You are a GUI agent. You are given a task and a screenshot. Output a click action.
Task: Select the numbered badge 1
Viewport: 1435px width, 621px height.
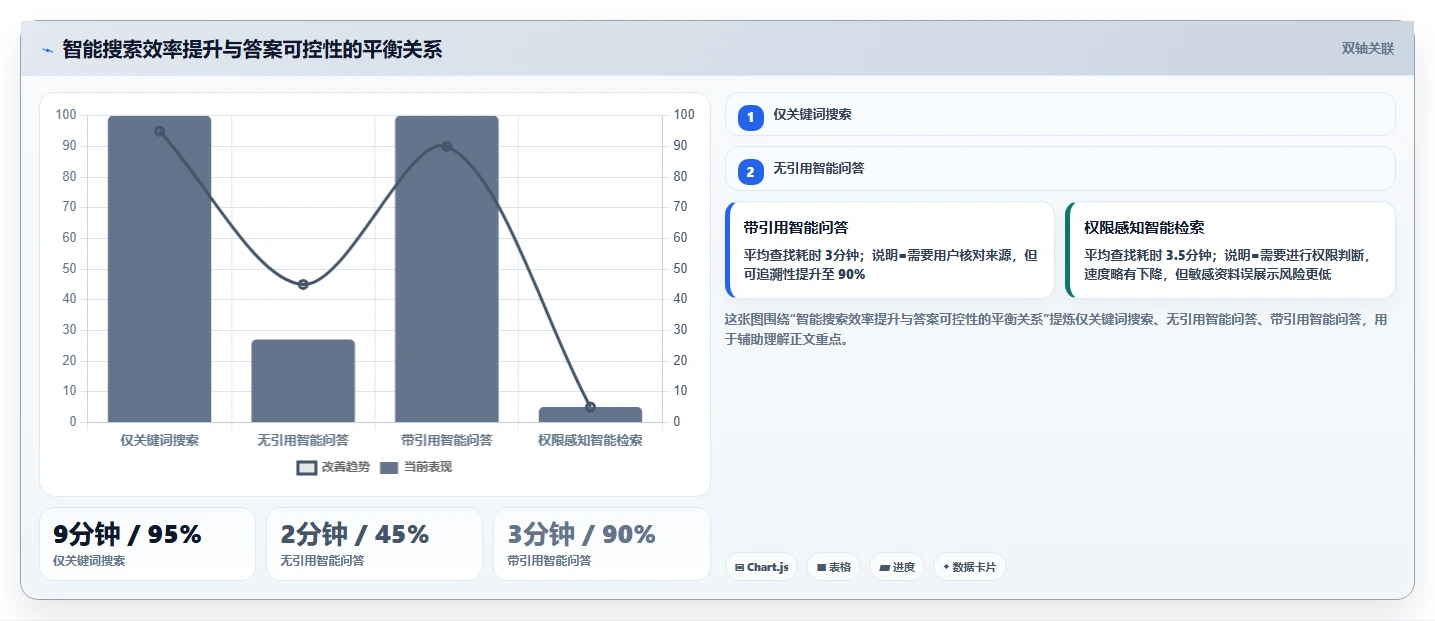pyautogui.click(x=751, y=117)
